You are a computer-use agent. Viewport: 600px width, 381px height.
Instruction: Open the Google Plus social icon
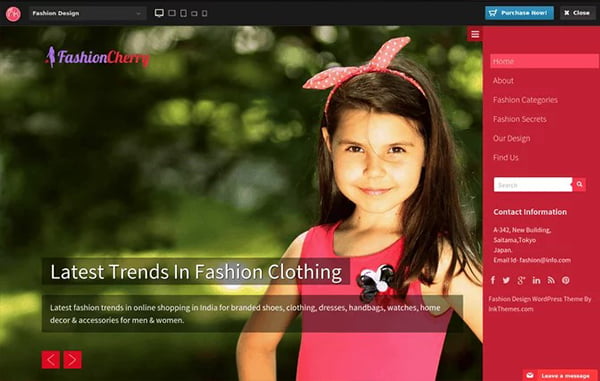521,280
